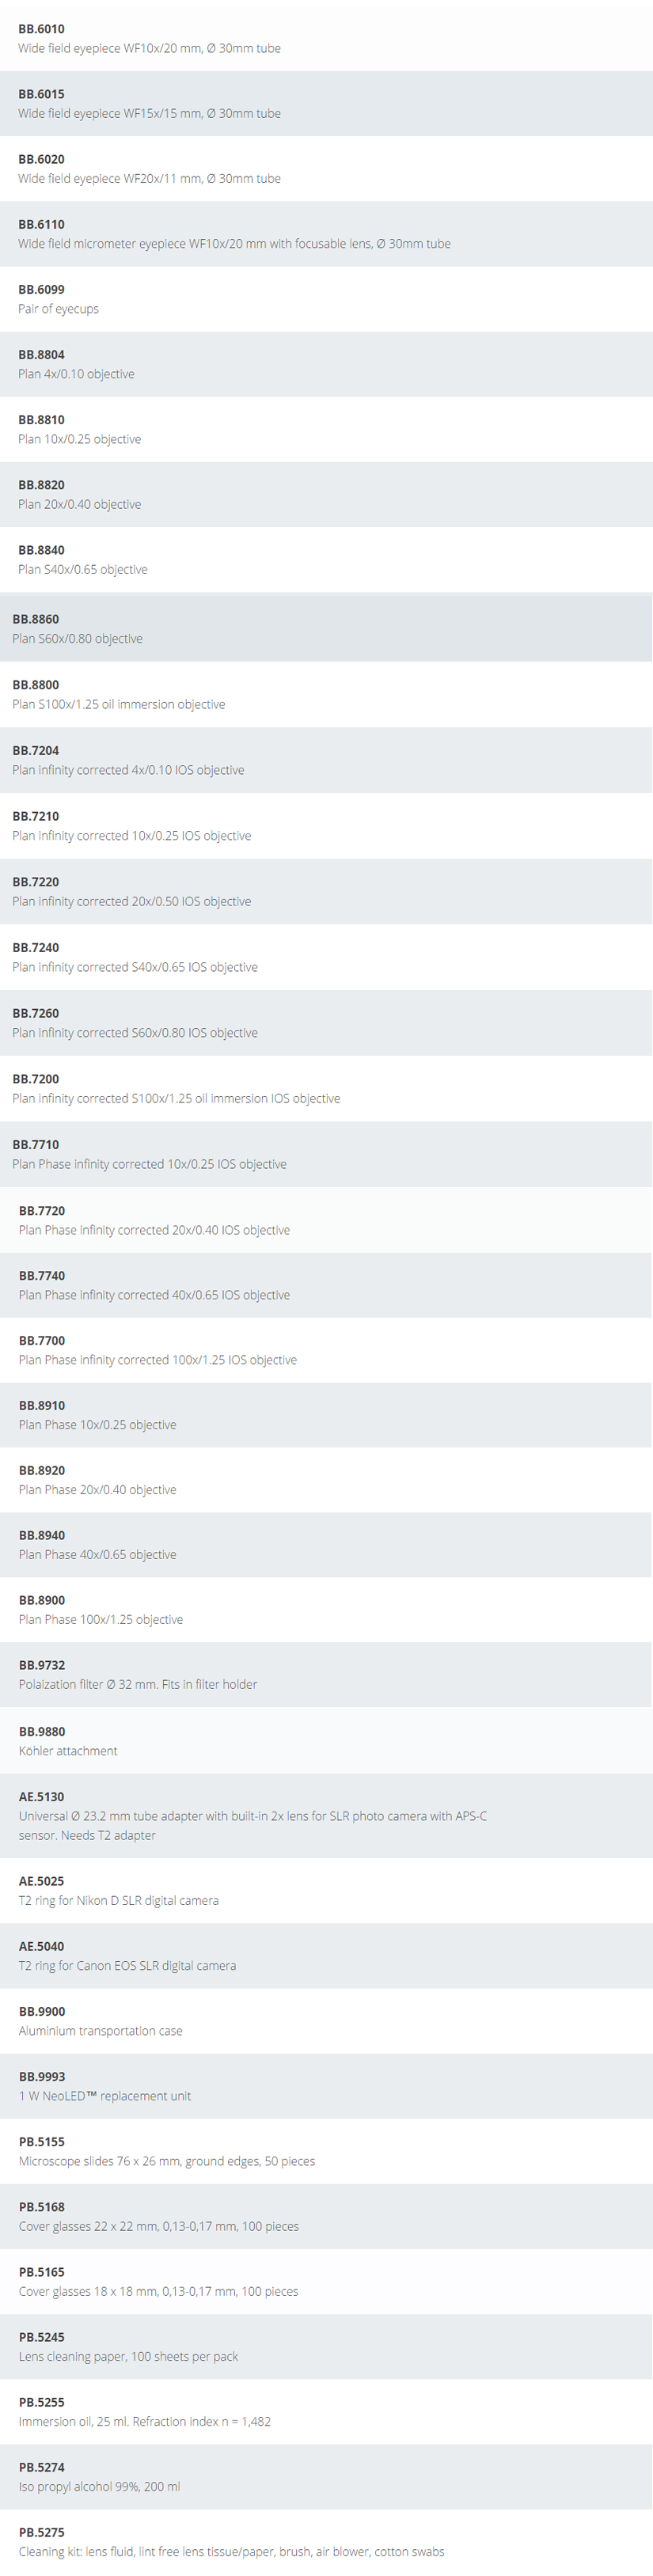Select BB.7720 Plan Phase 20x/0.40 IOS objective
The height and width of the screenshot is (2576, 653).
326,1220
